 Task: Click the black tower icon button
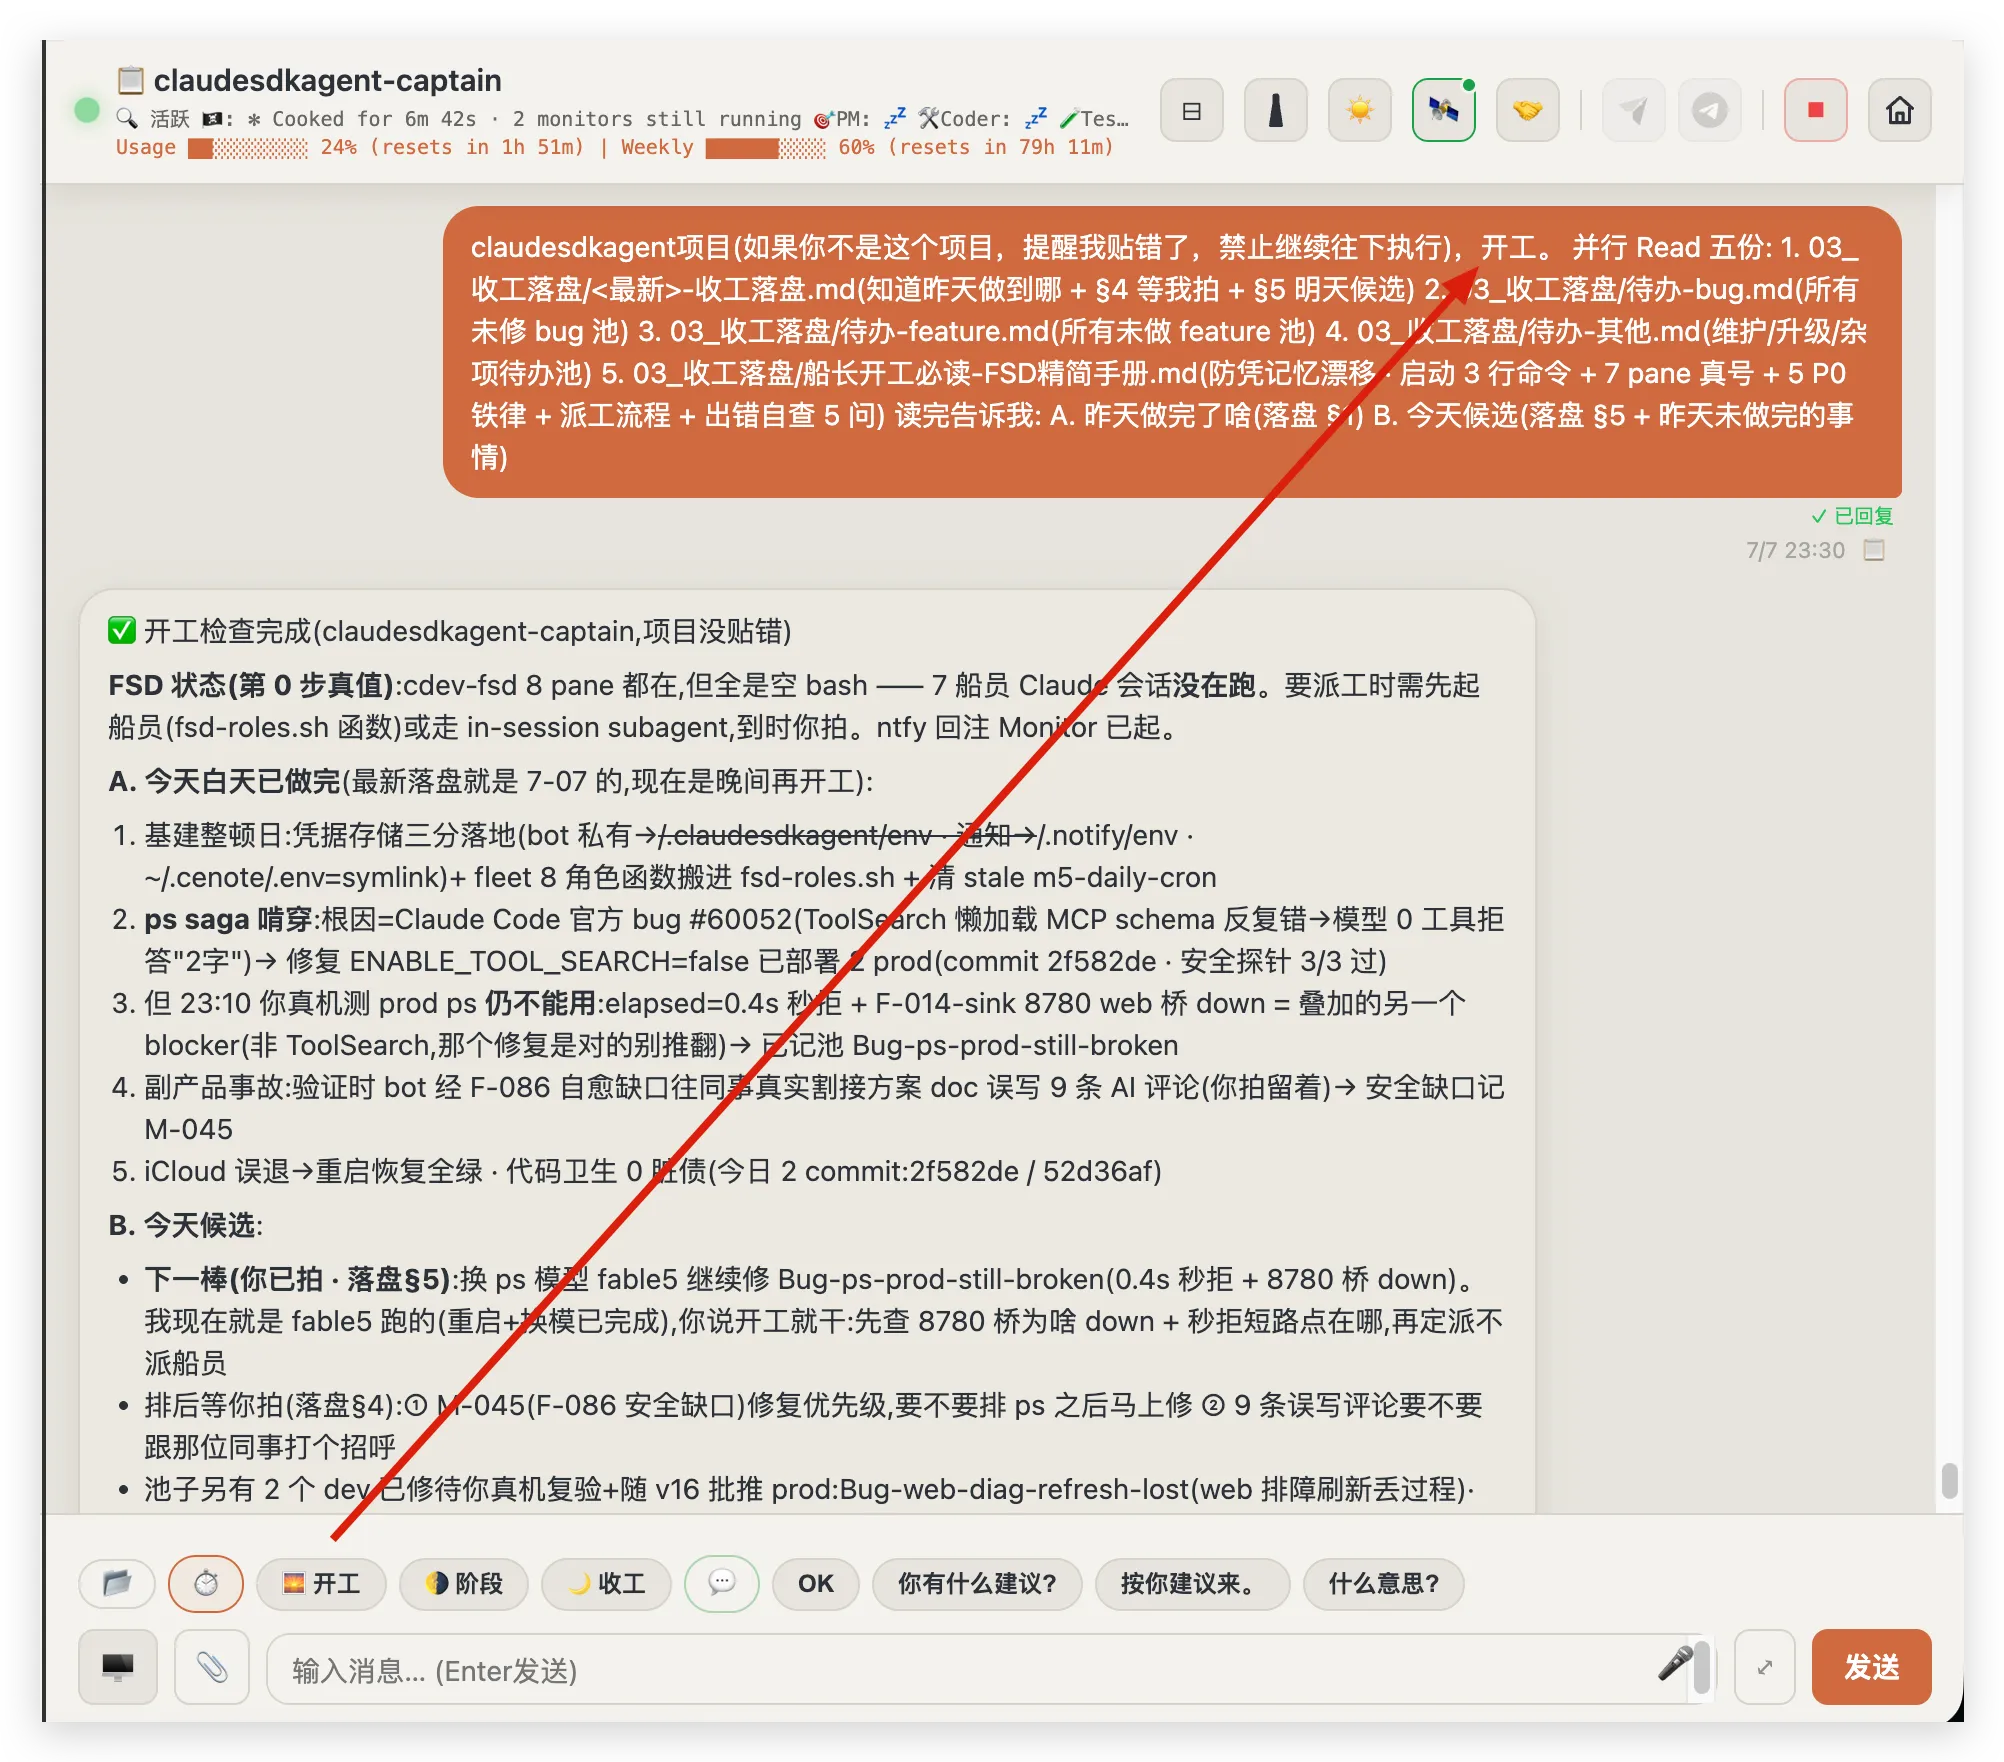tap(1275, 110)
